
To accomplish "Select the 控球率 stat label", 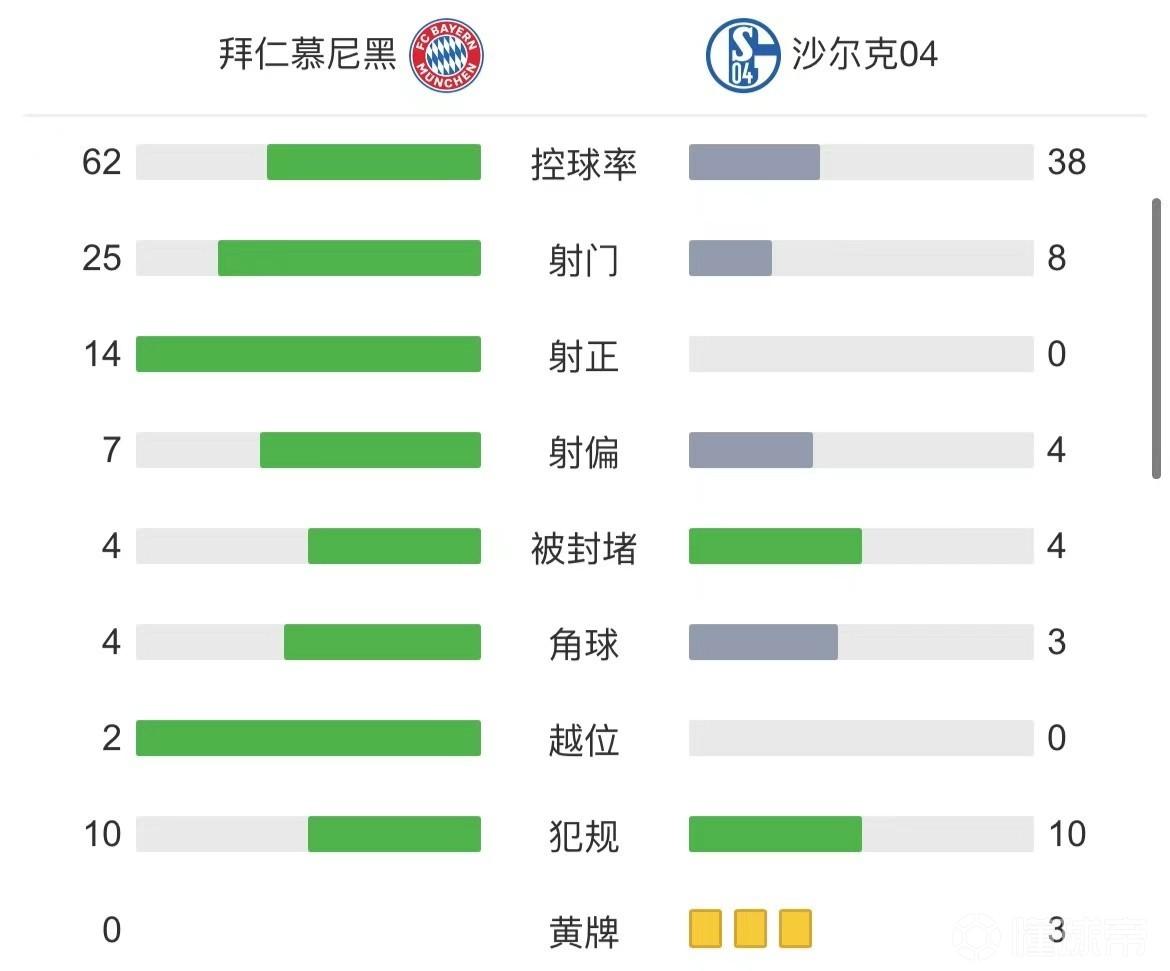I will pos(584,163).
